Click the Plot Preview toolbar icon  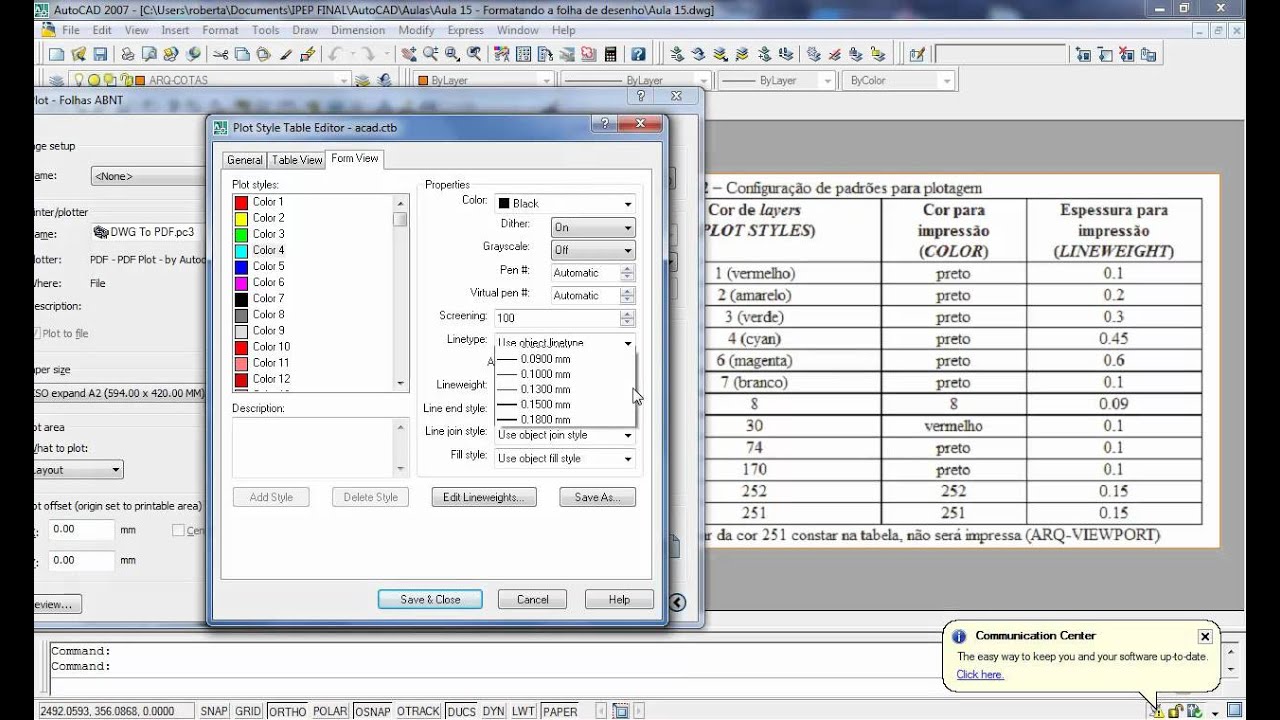pyautogui.click(x=147, y=54)
